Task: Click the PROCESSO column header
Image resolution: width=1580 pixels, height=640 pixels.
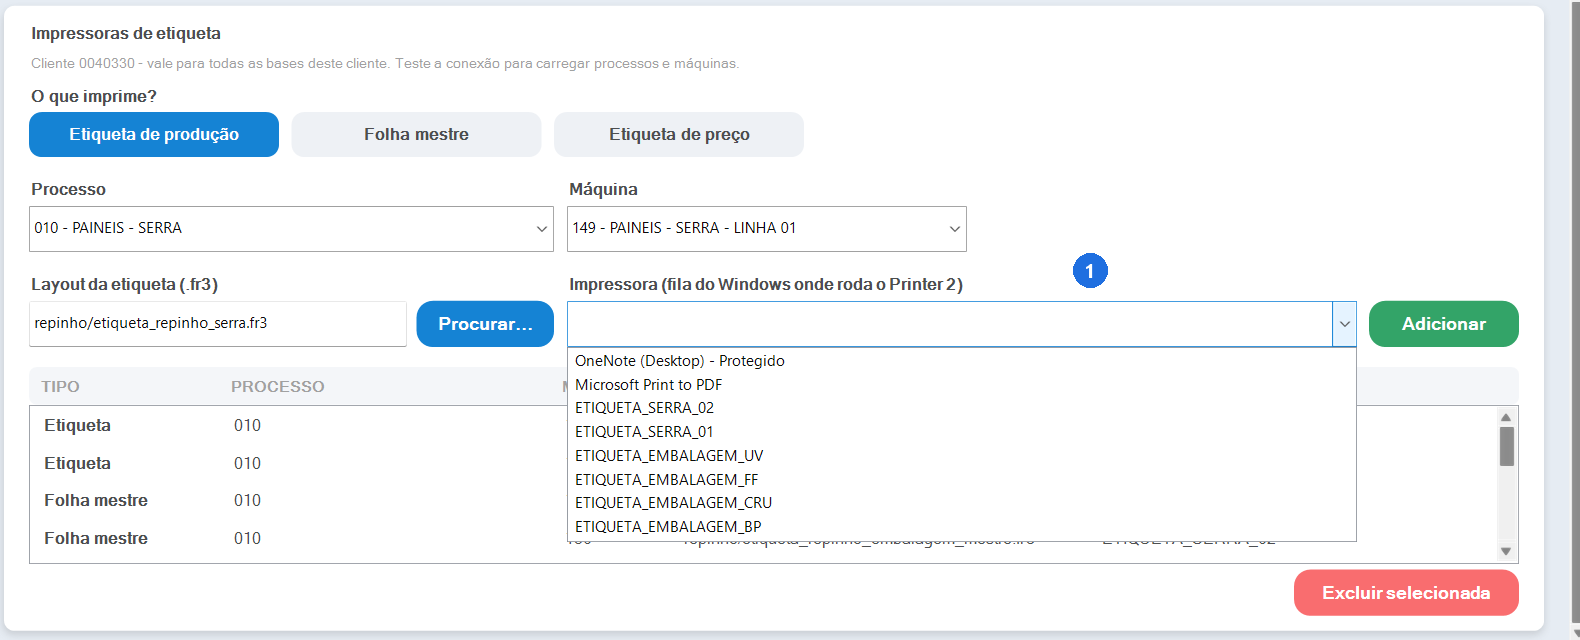Action: (278, 387)
